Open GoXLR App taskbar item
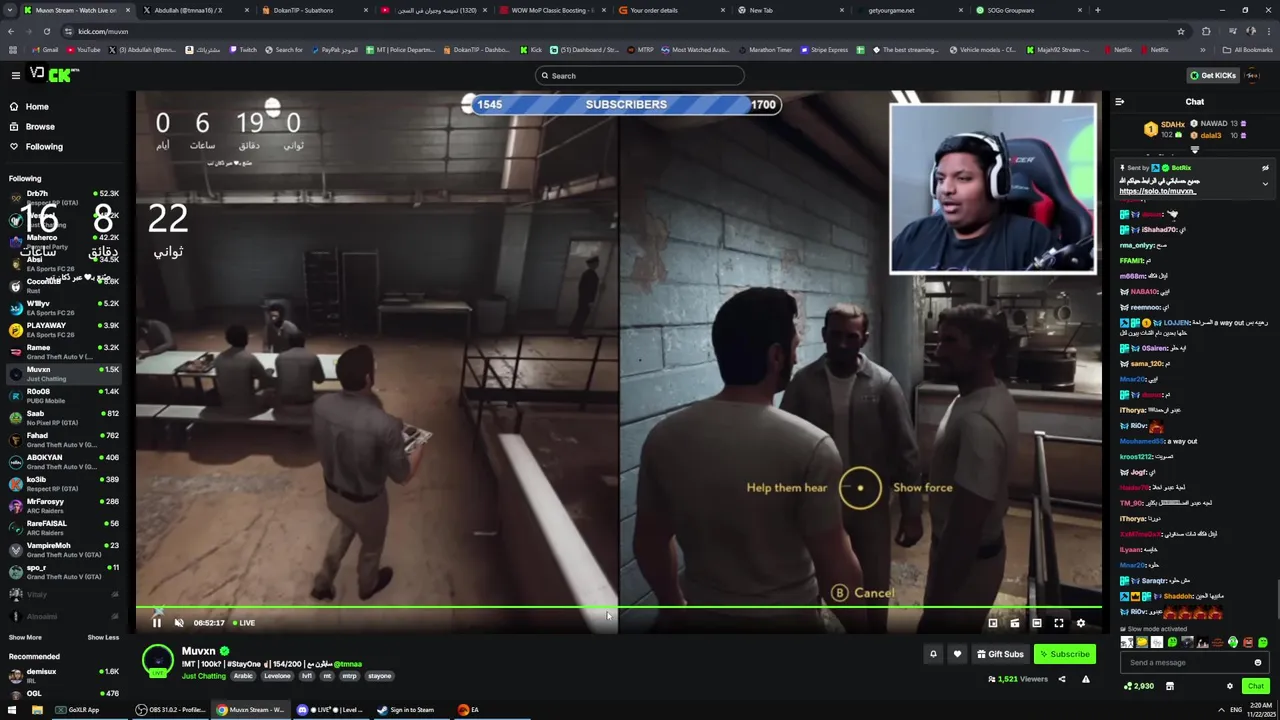1280x720 pixels. tap(79, 710)
